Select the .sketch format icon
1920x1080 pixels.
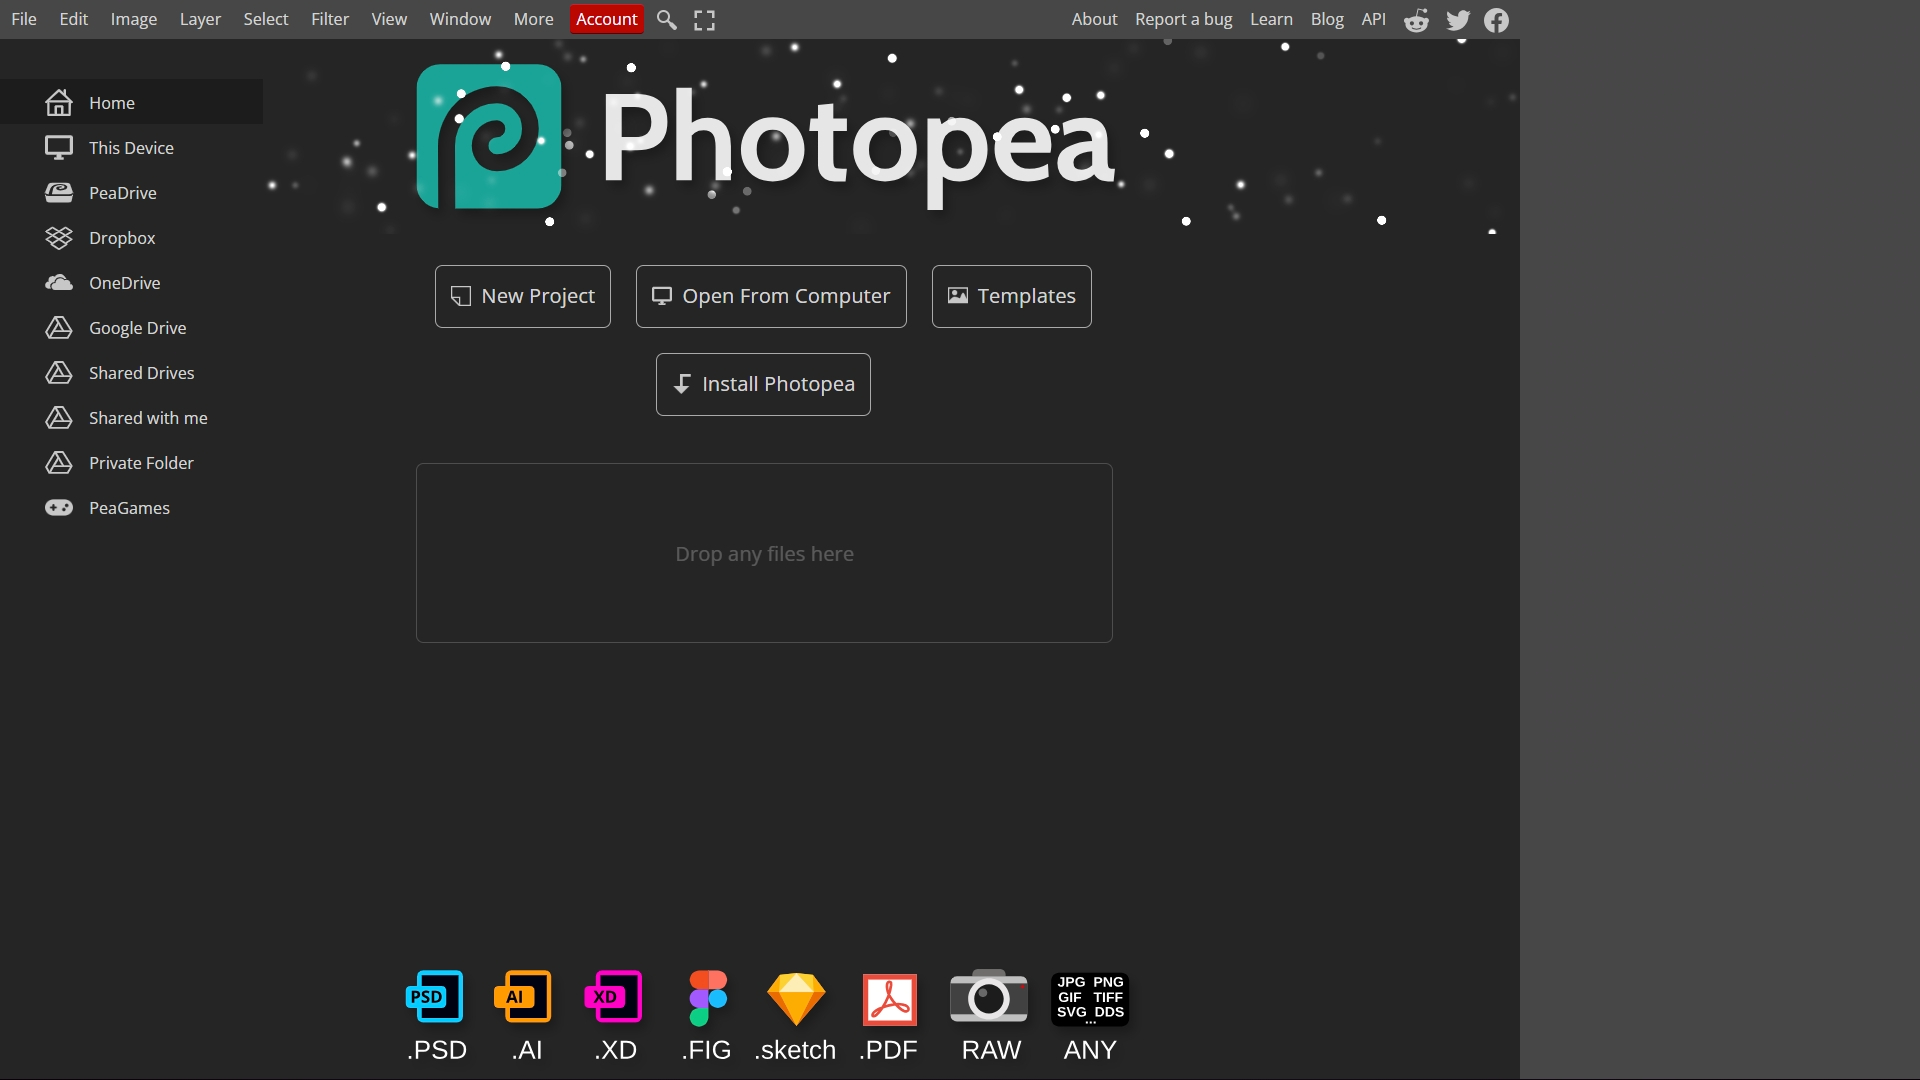tap(795, 997)
